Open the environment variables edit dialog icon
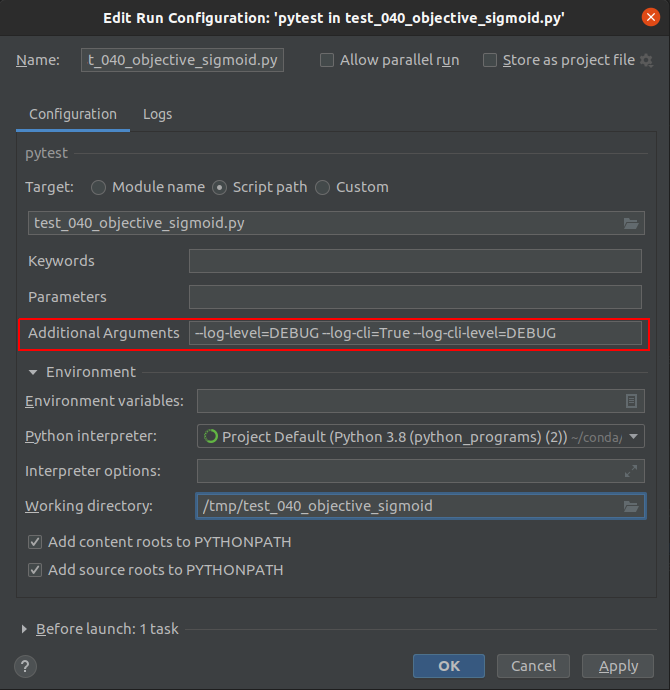Viewport: 670px width, 690px height. (631, 401)
